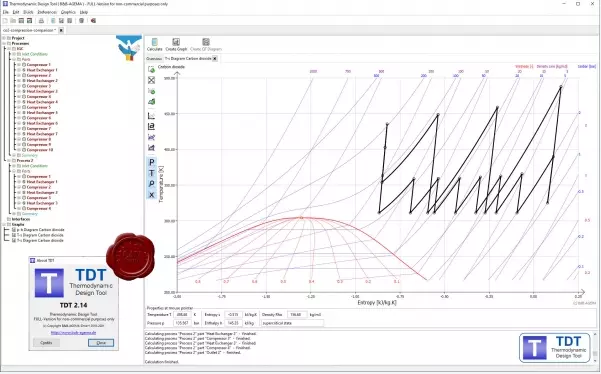
Task: Select Heat Exchanger 5 in the tree
Action: pos(42,113)
